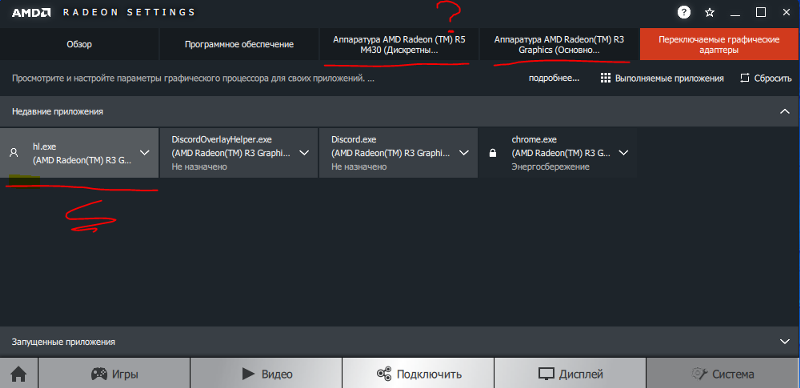Screen dimensions: 800x388
Task: Open the Radeon R5 M430 hardware tab
Action: 399,44
